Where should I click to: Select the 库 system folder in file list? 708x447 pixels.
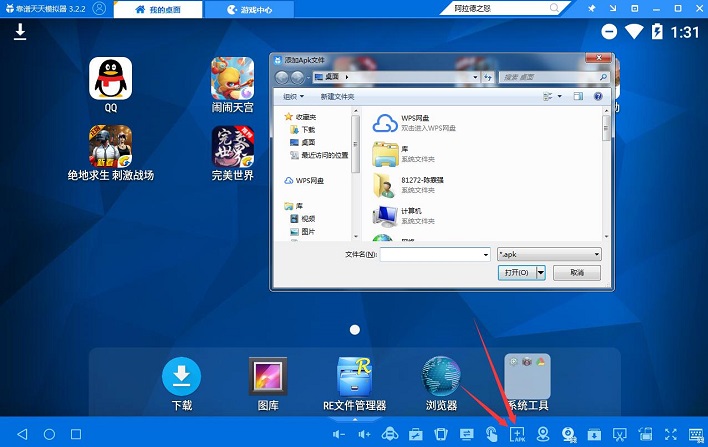[x=404, y=154]
